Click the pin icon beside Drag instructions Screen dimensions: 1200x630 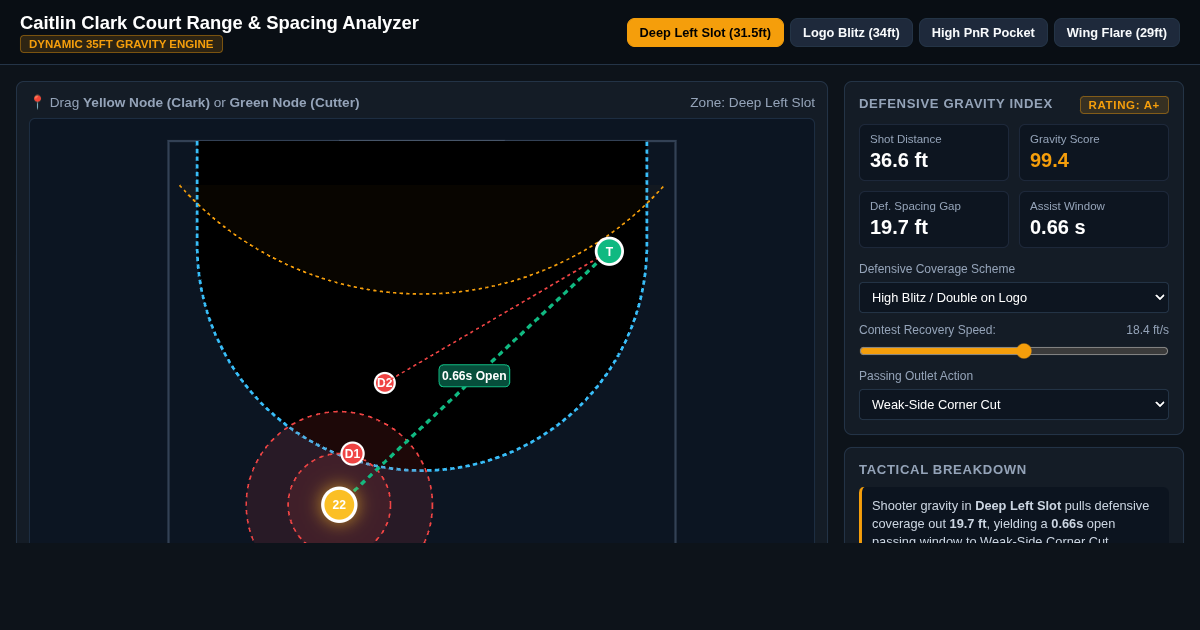[x=37, y=102]
